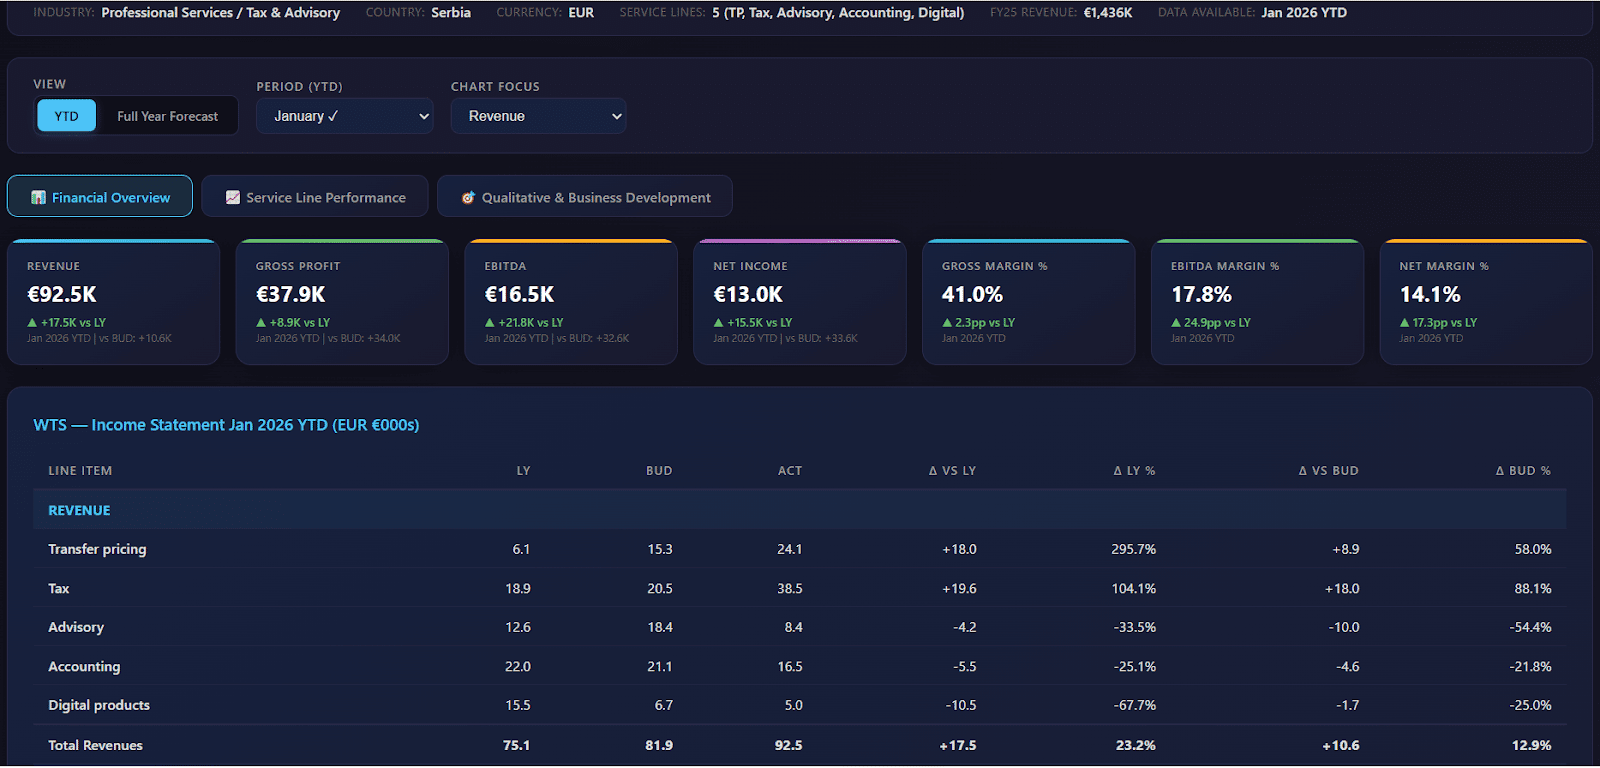Switch view to YTD

click(66, 116)
